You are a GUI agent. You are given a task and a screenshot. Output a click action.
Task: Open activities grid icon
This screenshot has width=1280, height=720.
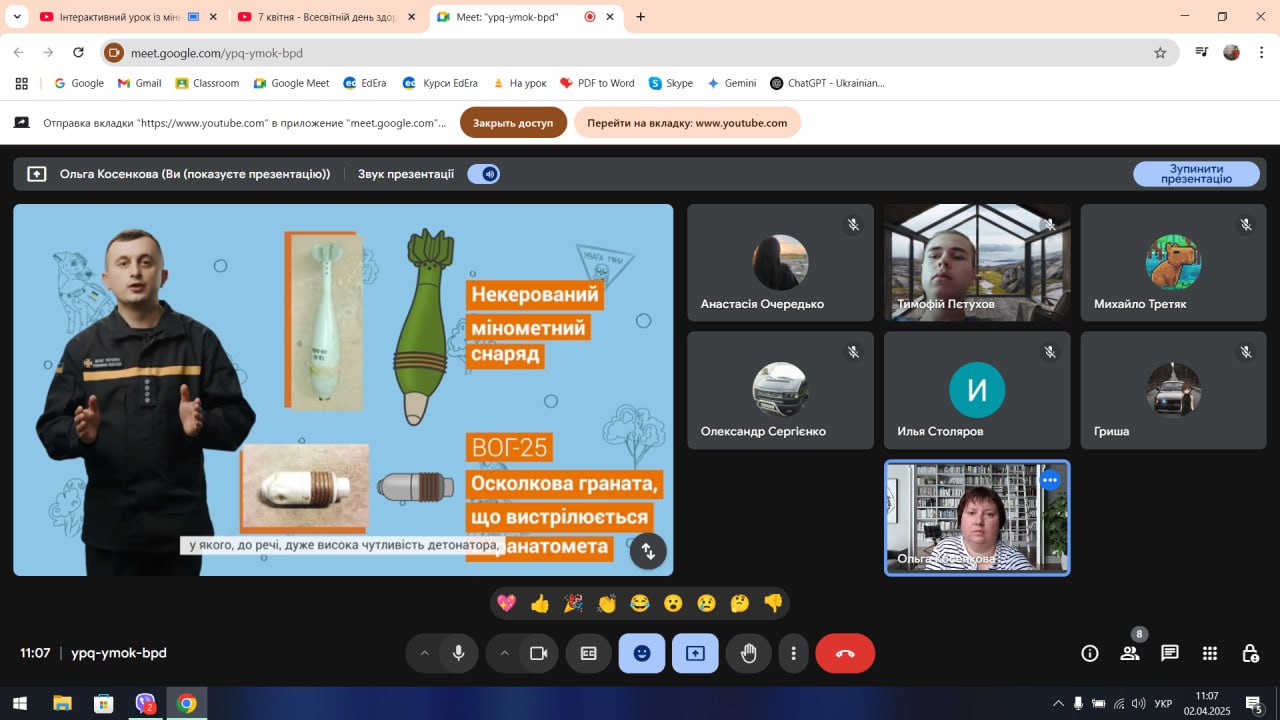click(x=1210, y=653)
